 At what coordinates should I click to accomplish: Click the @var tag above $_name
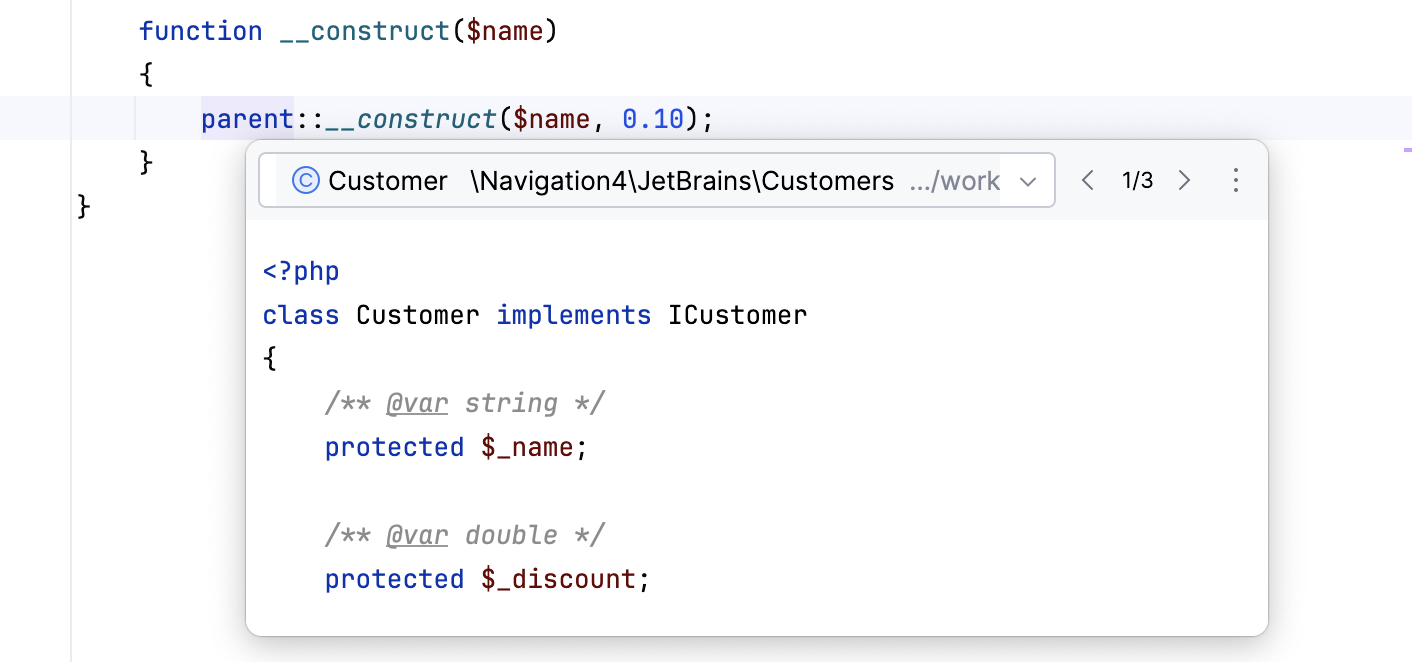tap(417, 403)
